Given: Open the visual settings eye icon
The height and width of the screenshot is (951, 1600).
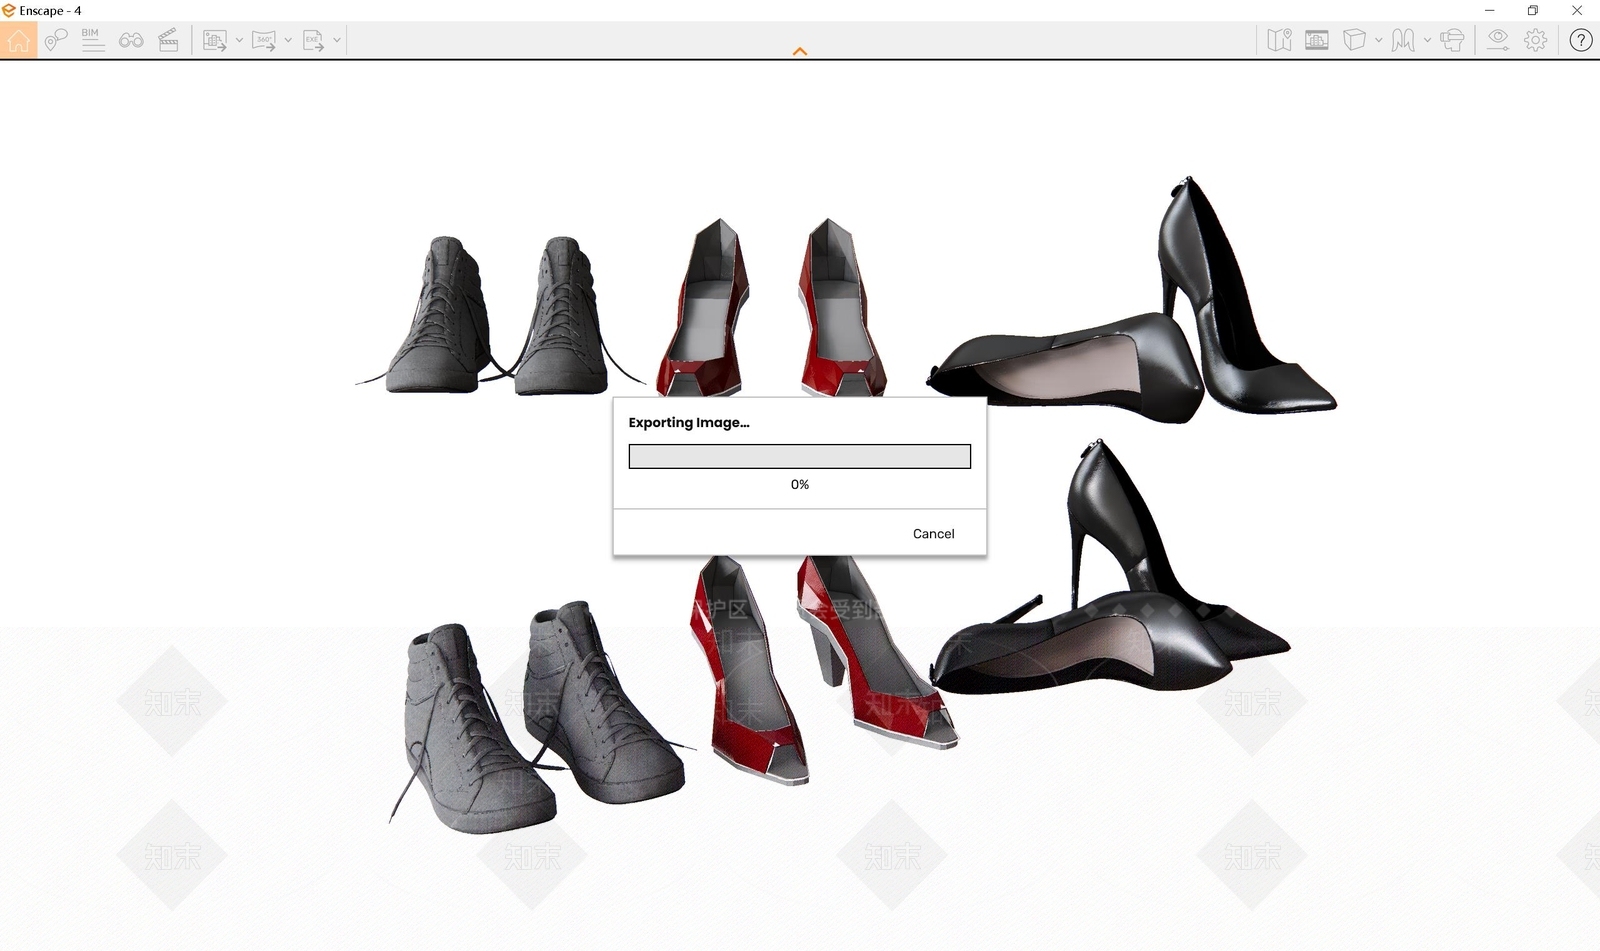Looking at the screenshot, I should pos(1497,40).
